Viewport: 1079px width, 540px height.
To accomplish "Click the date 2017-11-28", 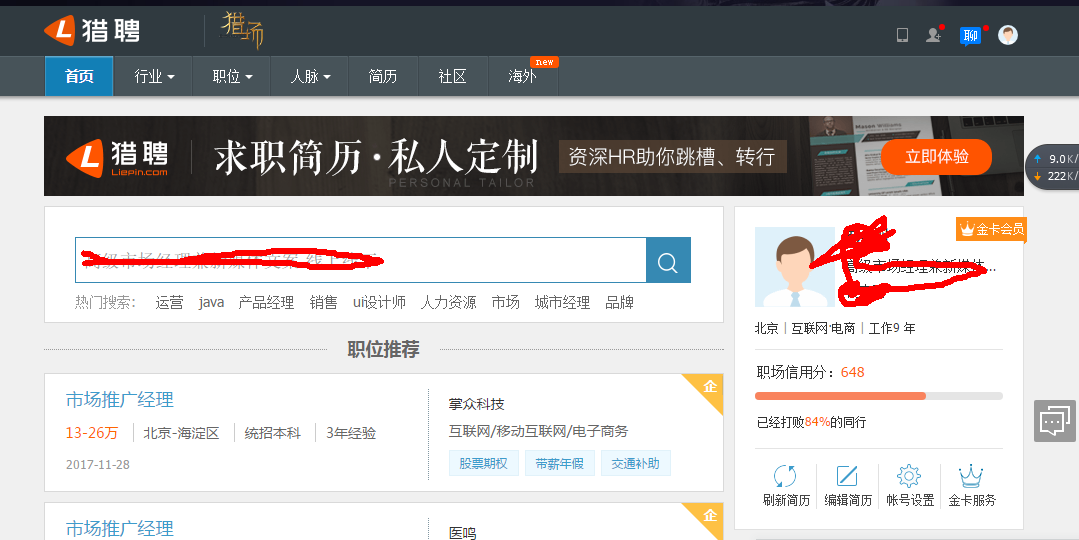I will coord(98,464).
